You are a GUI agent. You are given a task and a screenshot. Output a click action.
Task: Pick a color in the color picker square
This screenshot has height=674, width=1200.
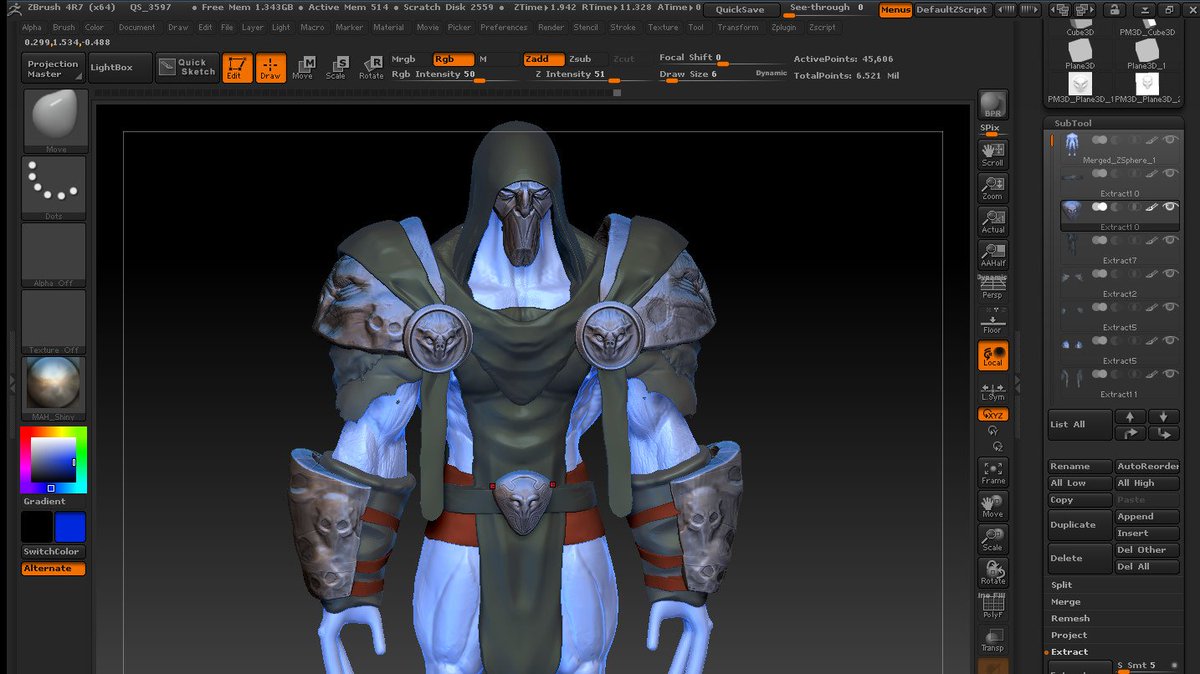[53, 460]
